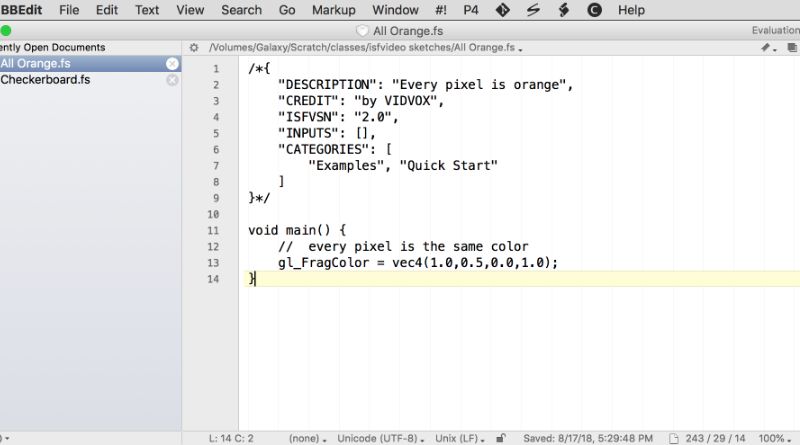Click on the "INPUTS": [] line
Viewport: 800px width, 445px height.
pos(327,133)
